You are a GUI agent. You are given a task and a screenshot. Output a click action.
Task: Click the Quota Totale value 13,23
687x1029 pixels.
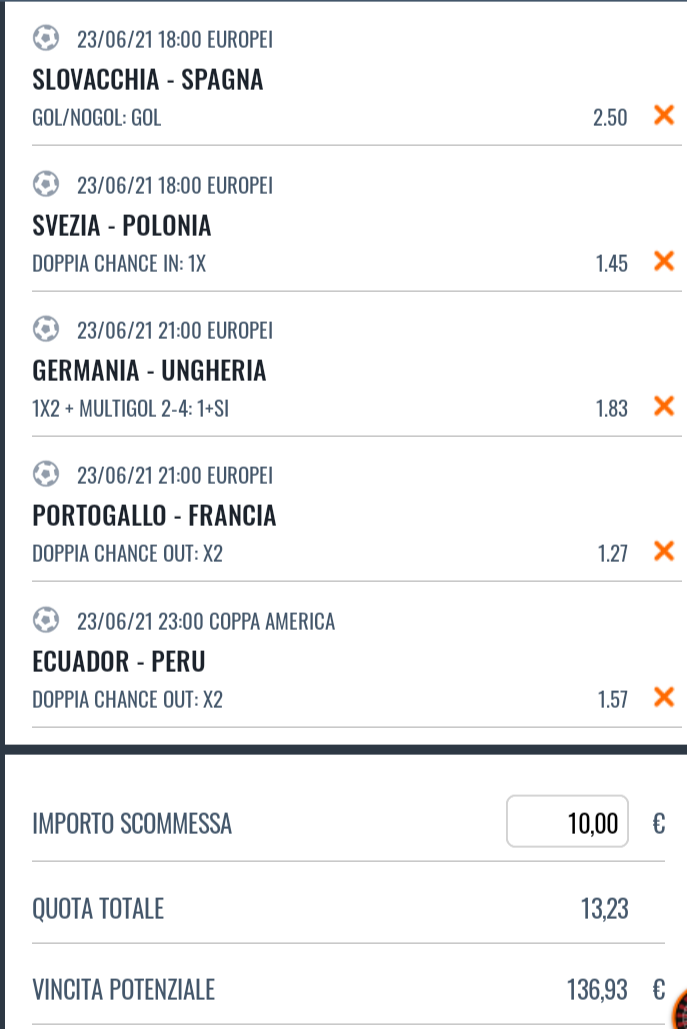pyautogui.click(x=604, y=909)
